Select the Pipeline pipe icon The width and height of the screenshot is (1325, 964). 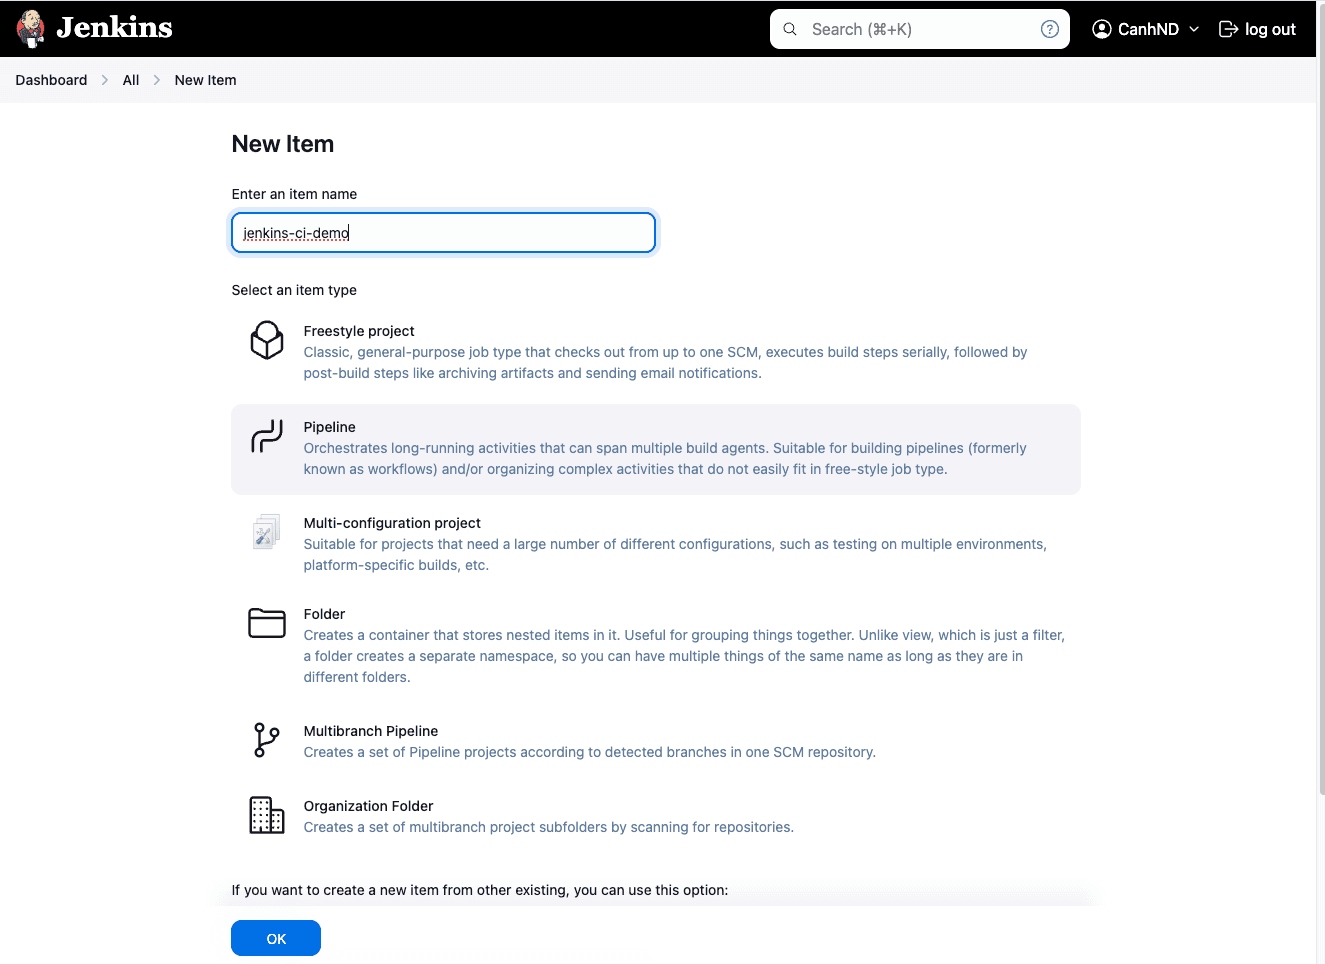tap(267, 436)
